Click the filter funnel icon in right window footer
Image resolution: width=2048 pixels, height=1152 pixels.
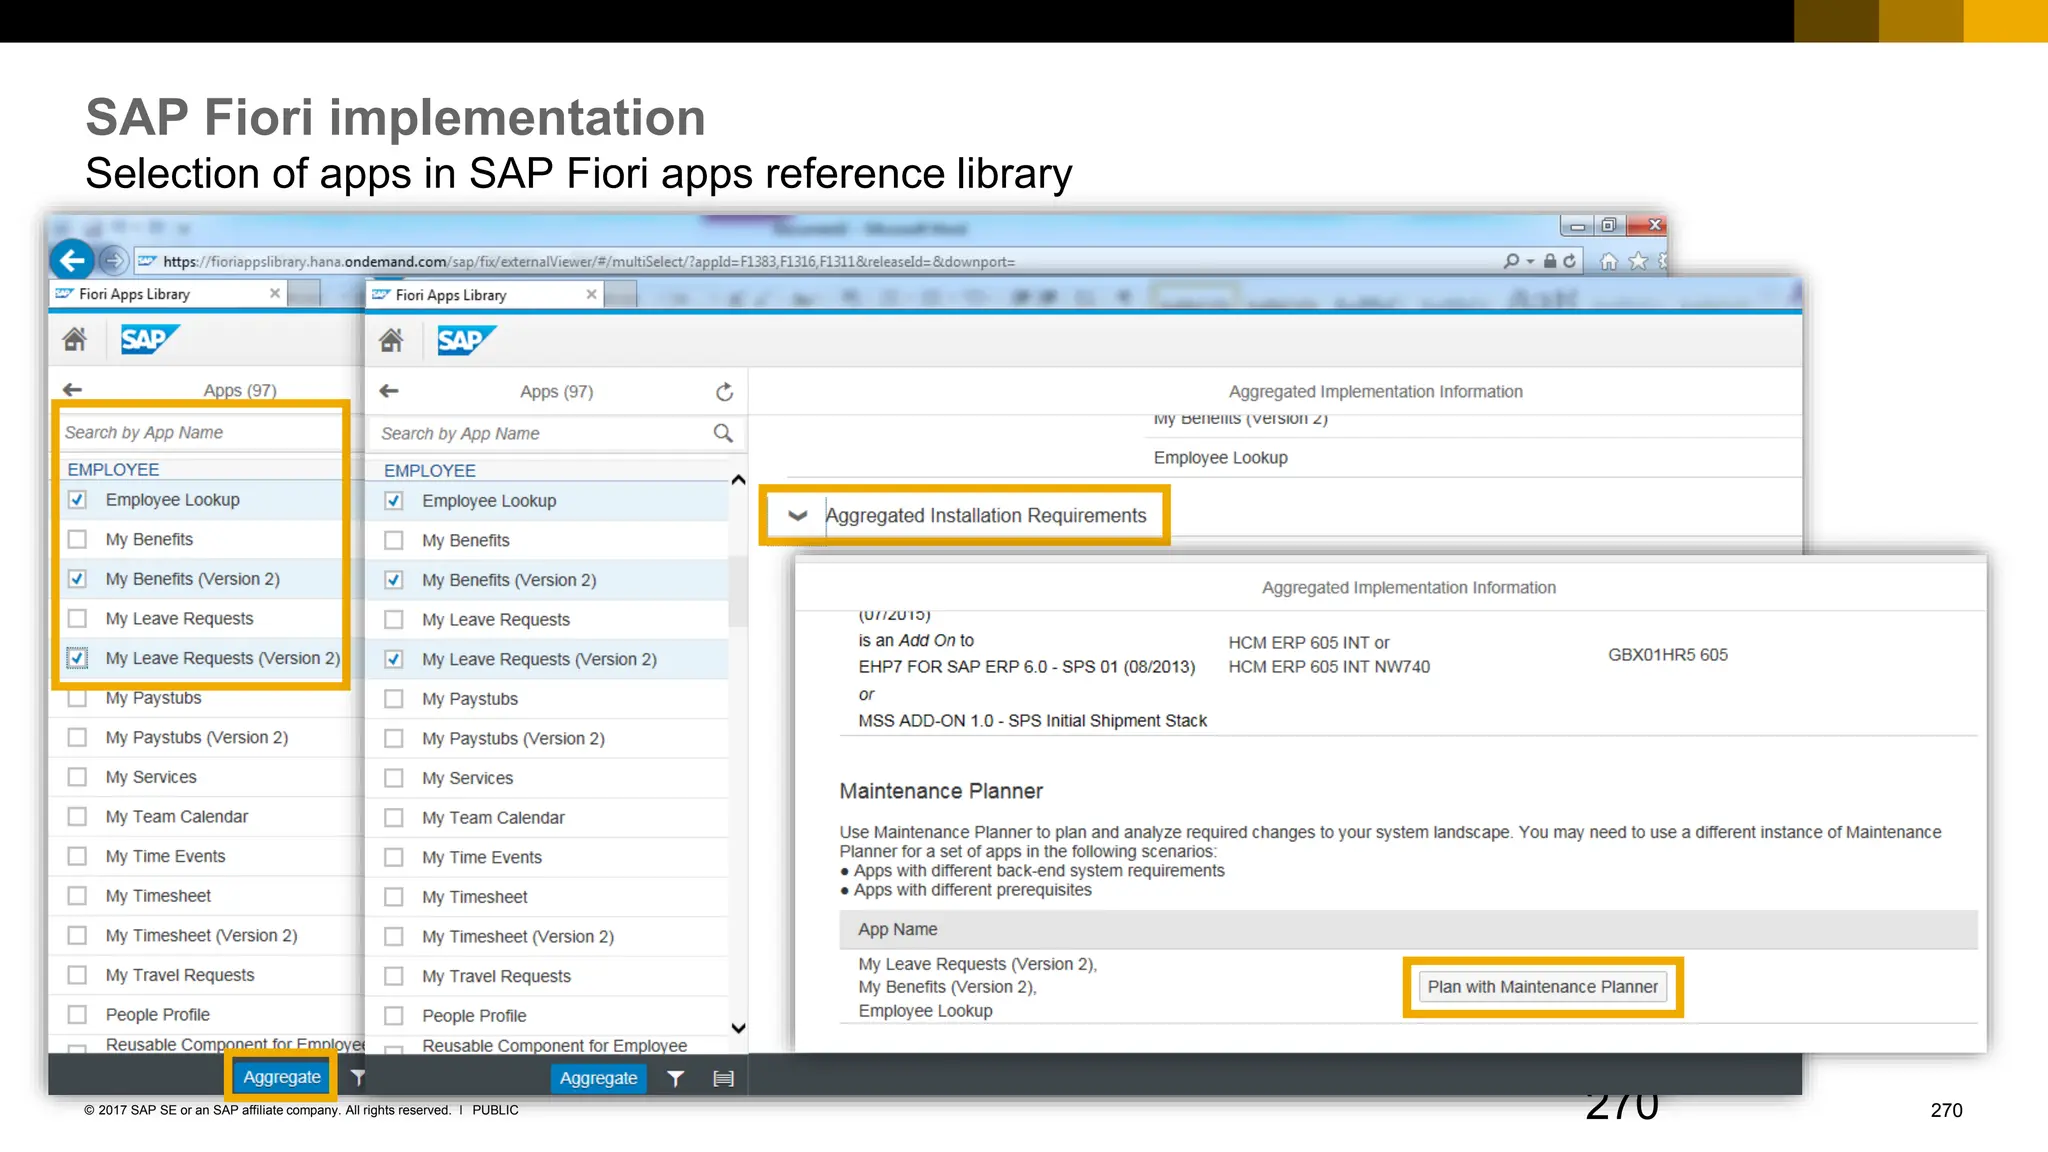(x=676, y=1078)
